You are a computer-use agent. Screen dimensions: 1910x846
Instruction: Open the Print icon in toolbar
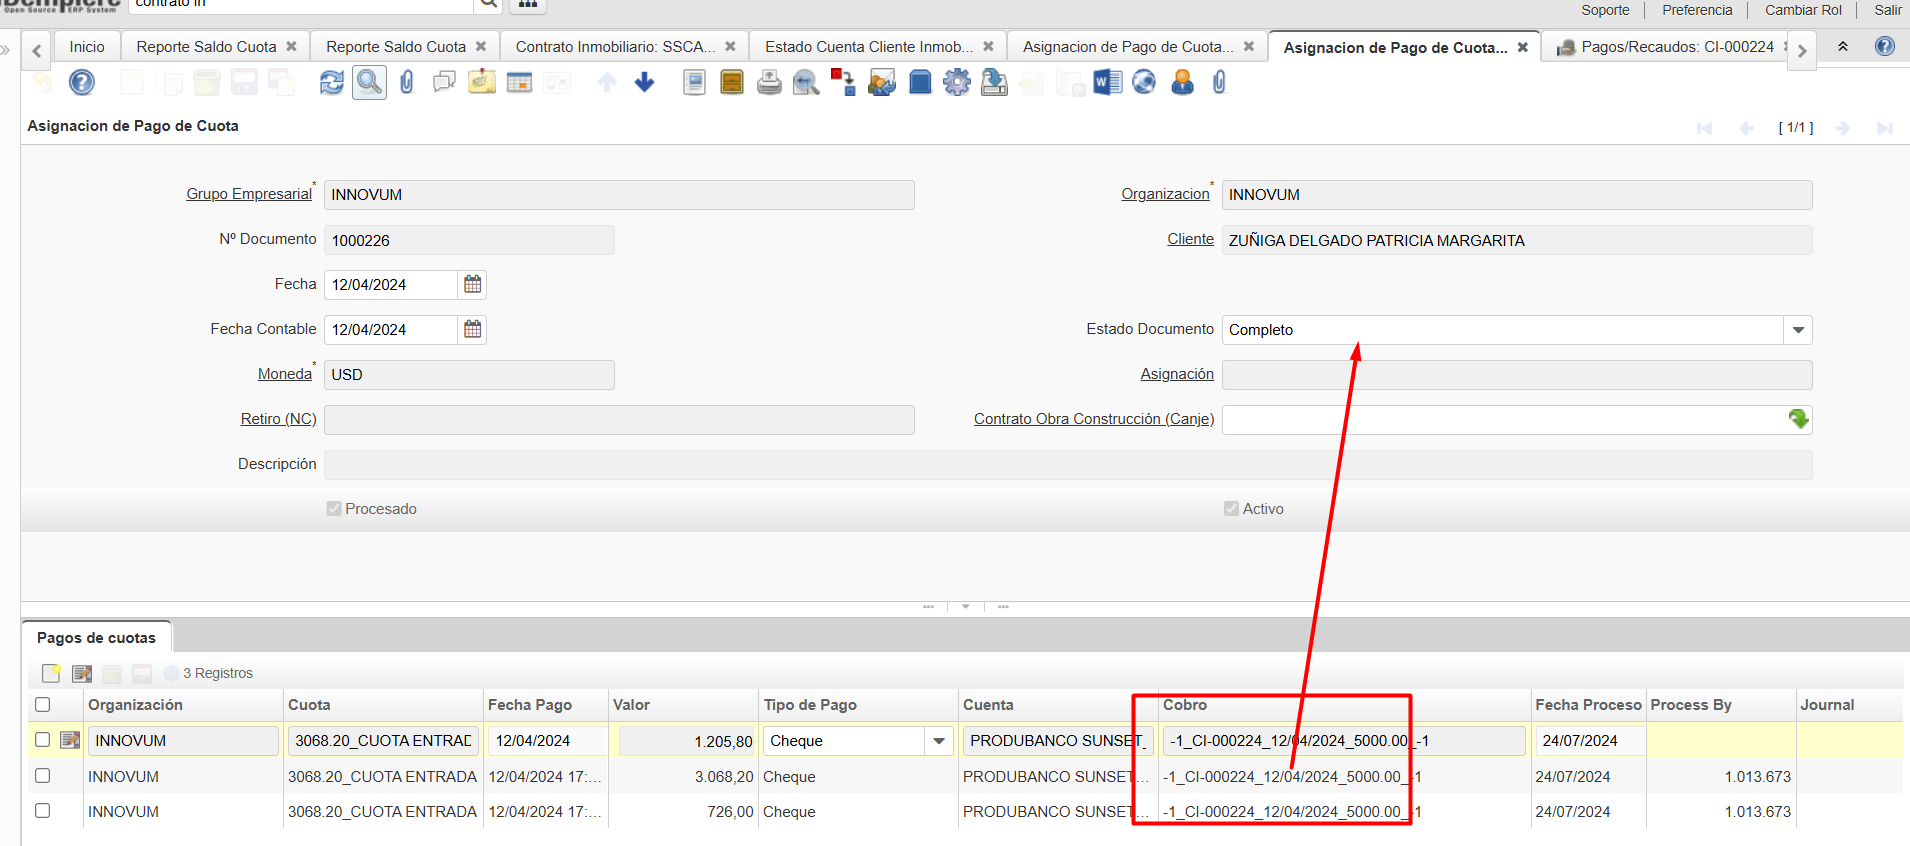pyautogui.click(x=769, y=82)
